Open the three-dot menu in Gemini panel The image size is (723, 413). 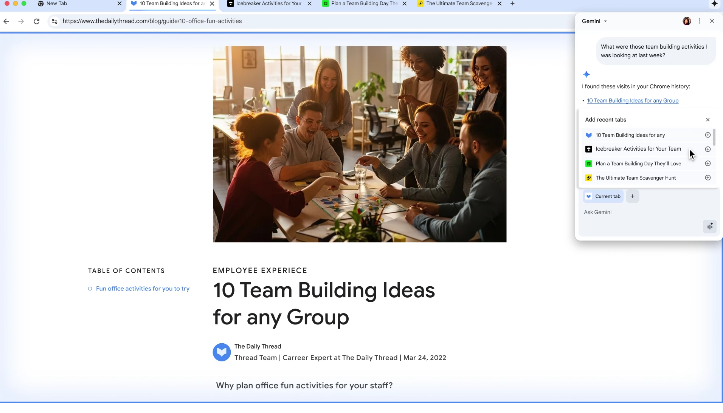tap(699, 21)
